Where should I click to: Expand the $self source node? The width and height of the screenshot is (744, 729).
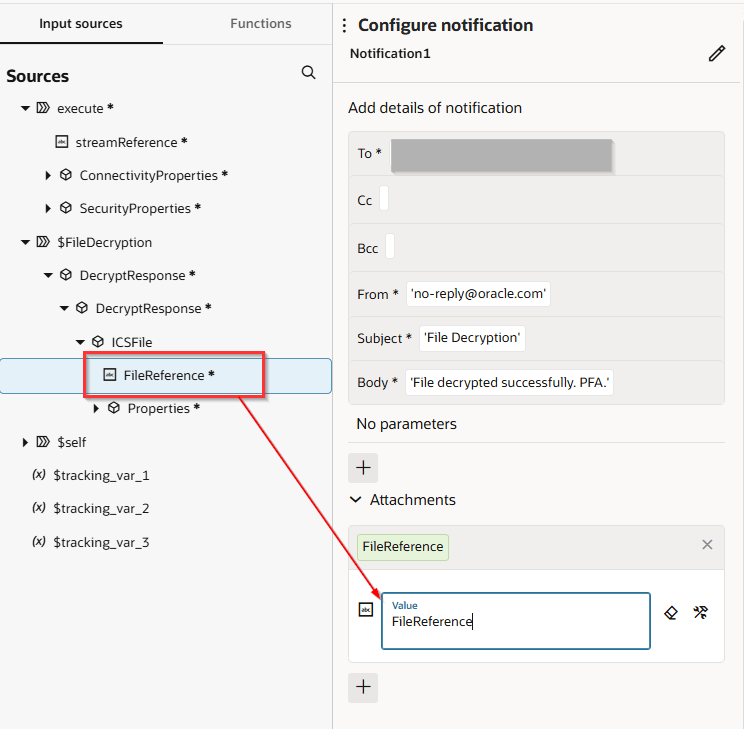pos(25,442)
